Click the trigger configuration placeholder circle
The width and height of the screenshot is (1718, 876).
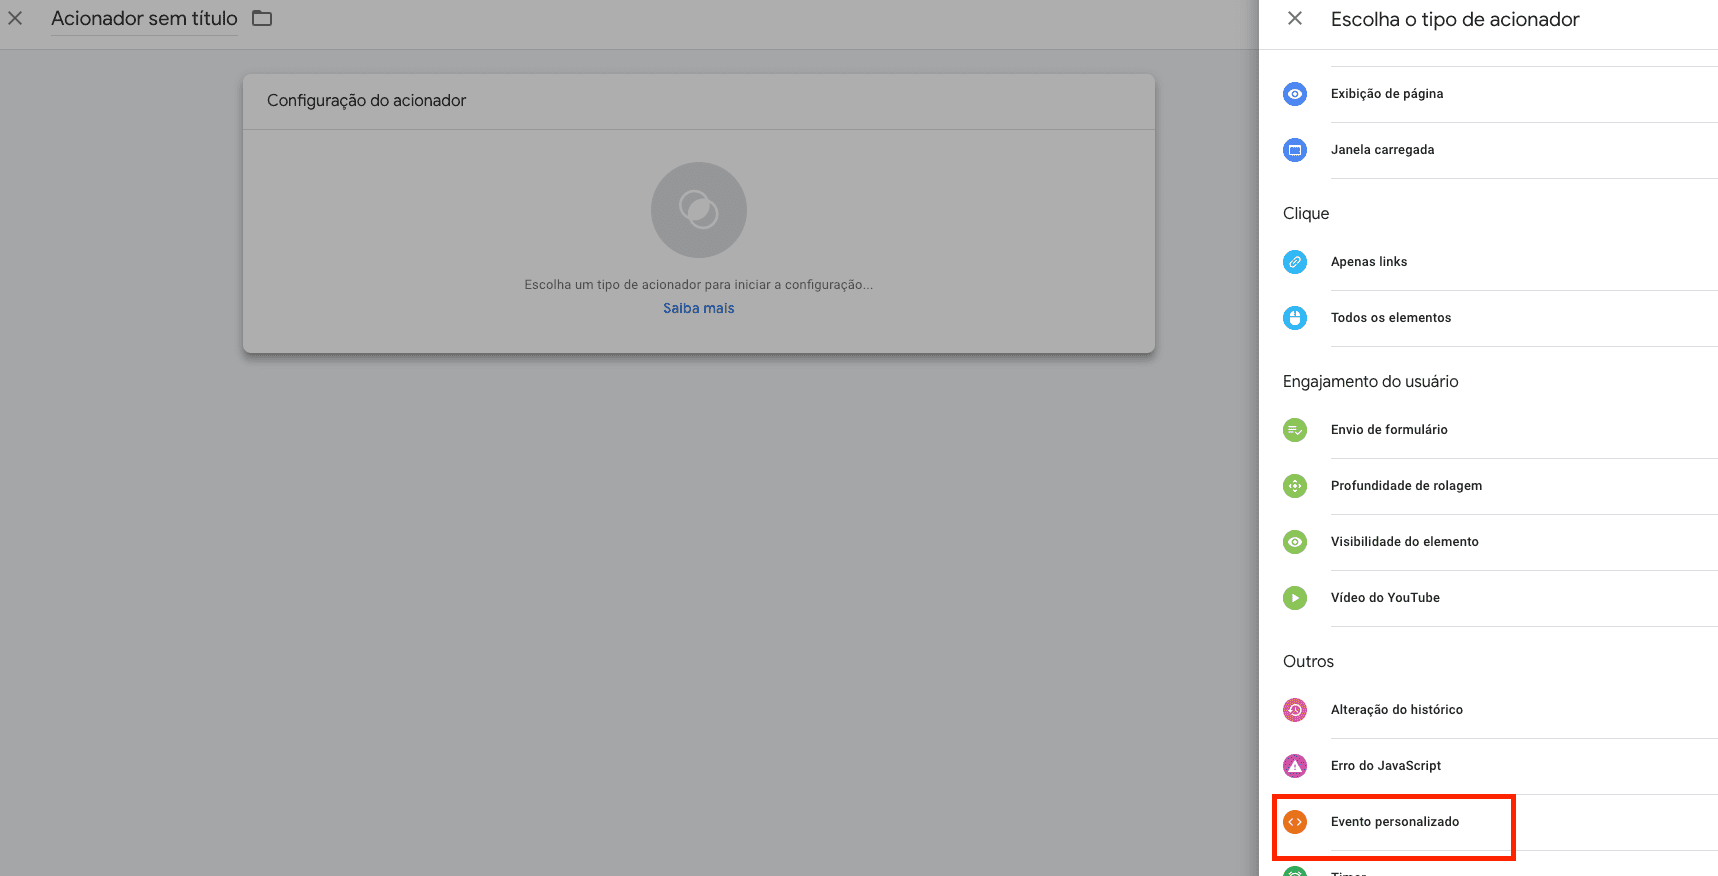(699, 210)
